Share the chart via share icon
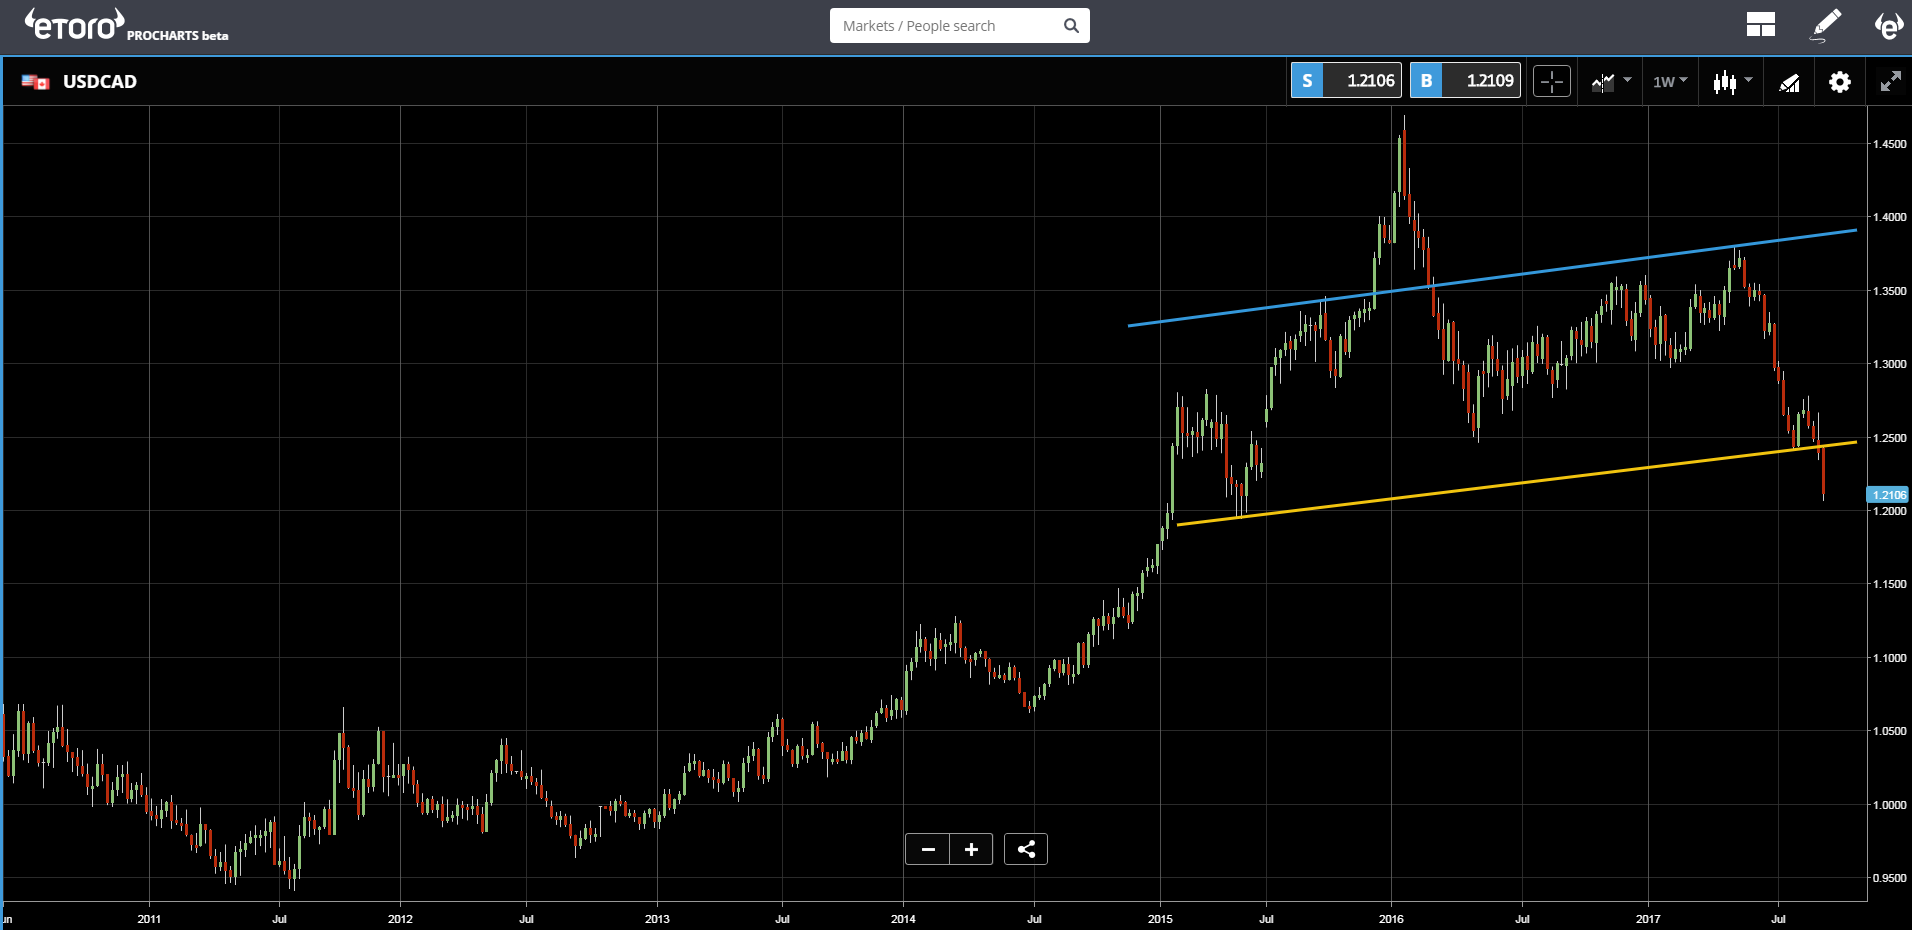The height and width of the screenshot is (930, 1912). click(1026, 849)
